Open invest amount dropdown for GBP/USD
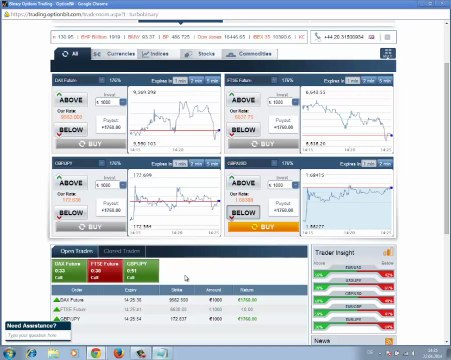Viewport: 451px width, 360px height. [x=295, y=185]
